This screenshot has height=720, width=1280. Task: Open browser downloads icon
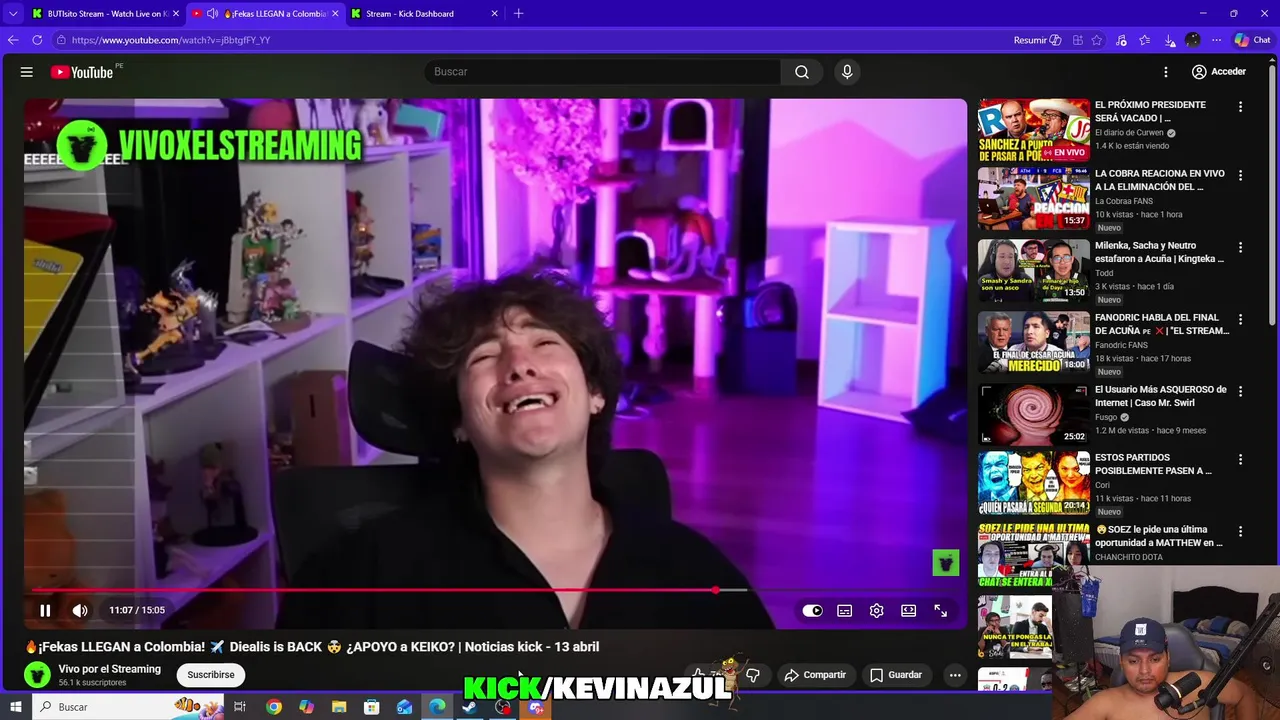[1169, 40]
